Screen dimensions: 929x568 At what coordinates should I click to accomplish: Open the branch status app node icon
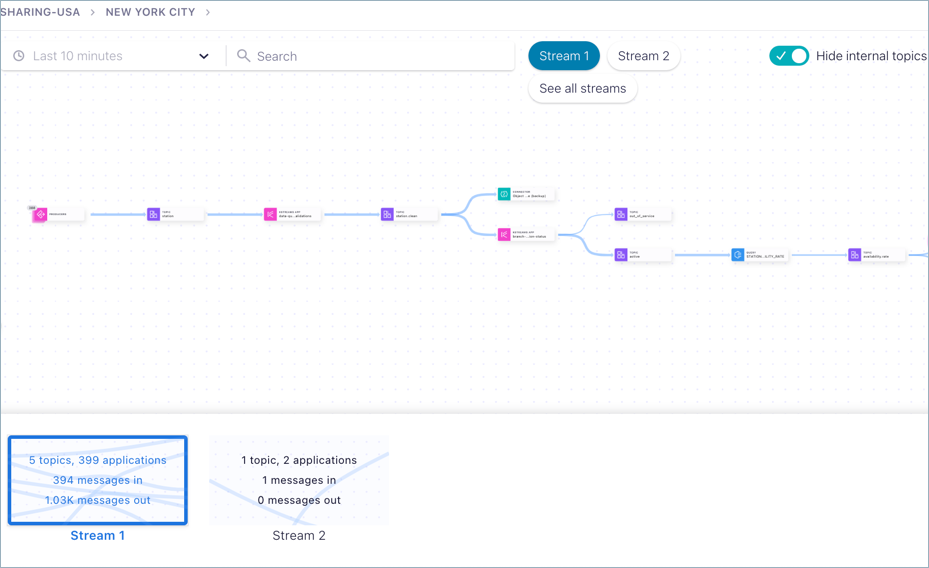[504, 235]
